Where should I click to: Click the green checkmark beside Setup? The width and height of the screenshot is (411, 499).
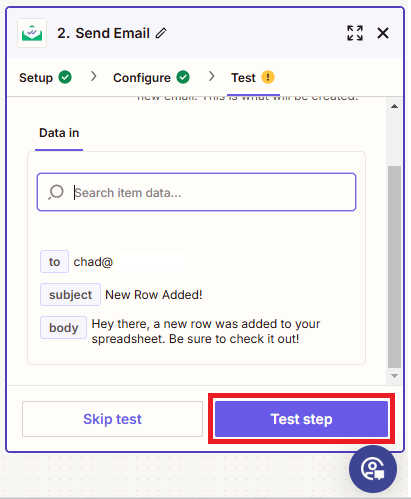click(65, 77)
